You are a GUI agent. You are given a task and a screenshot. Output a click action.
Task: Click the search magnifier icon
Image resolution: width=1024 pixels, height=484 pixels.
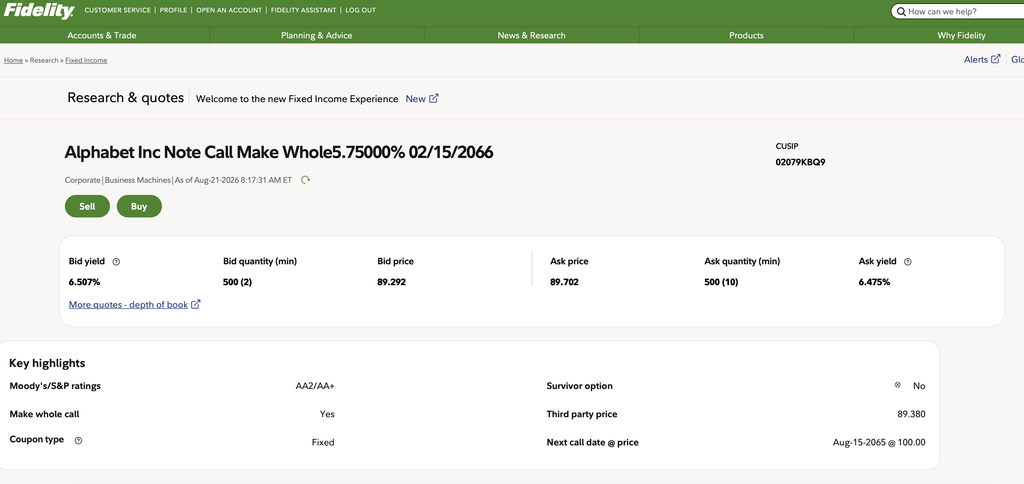(x=901, y=12)
